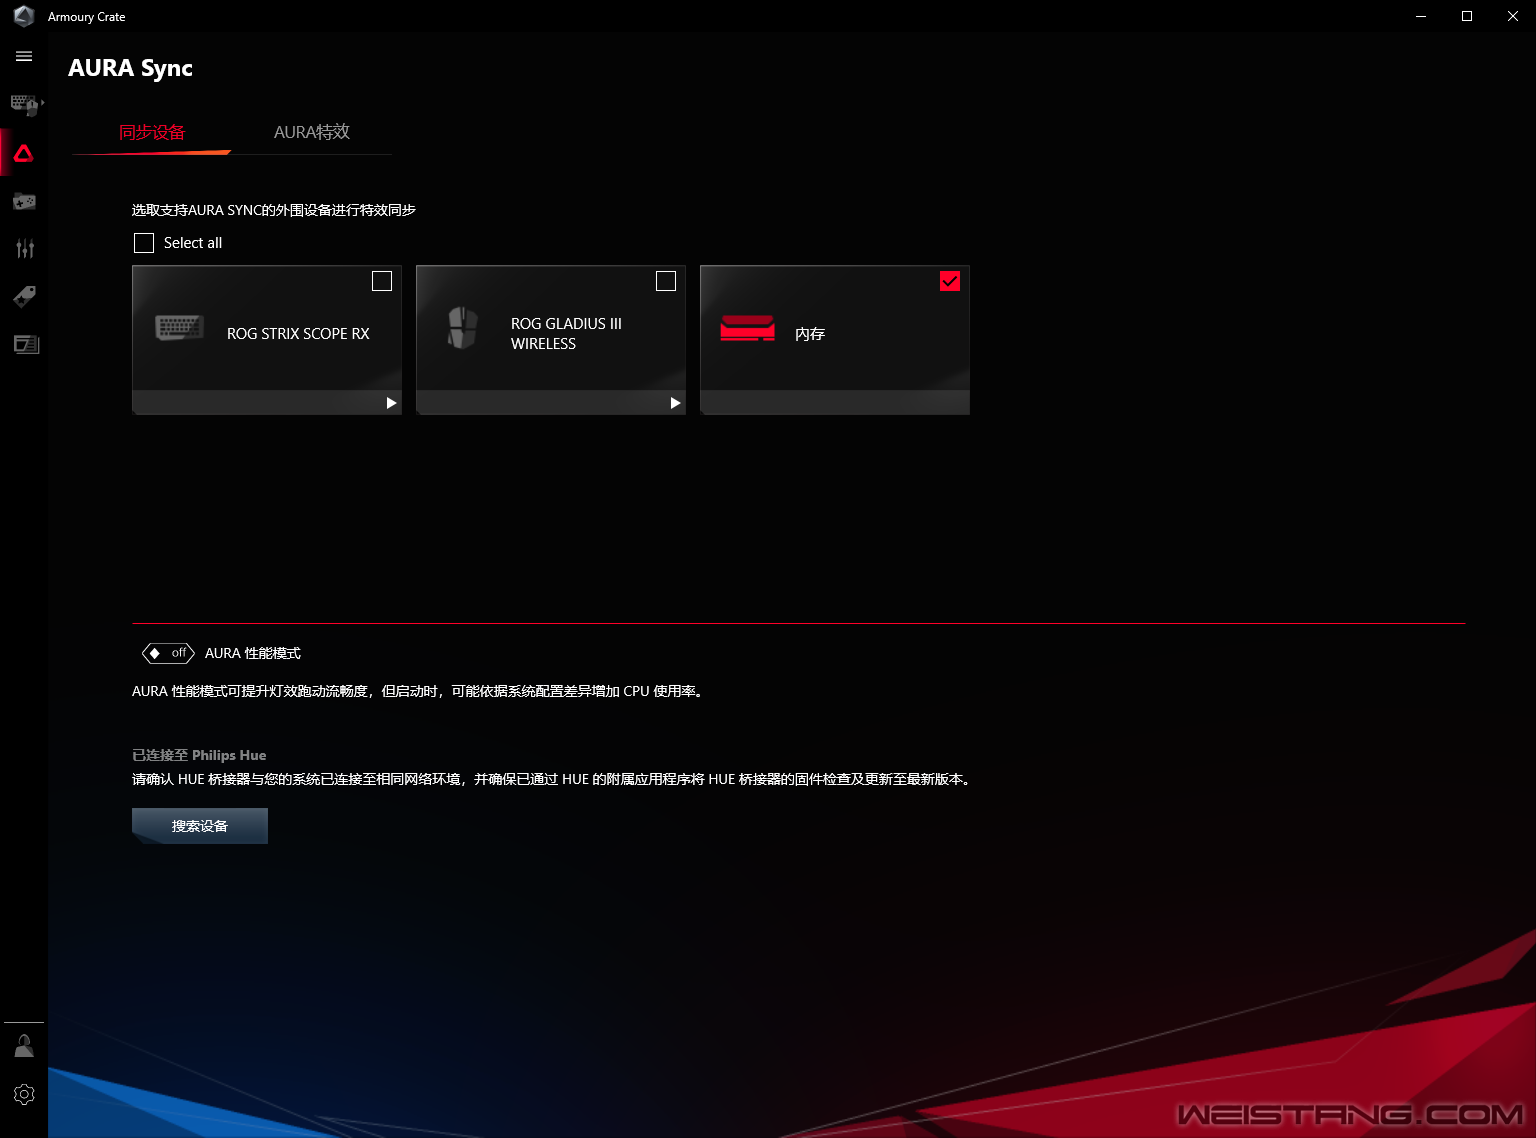1536x1138 pixels.
Task: Select the AURA Sync triangle sidebar icon
Action: 24,153
